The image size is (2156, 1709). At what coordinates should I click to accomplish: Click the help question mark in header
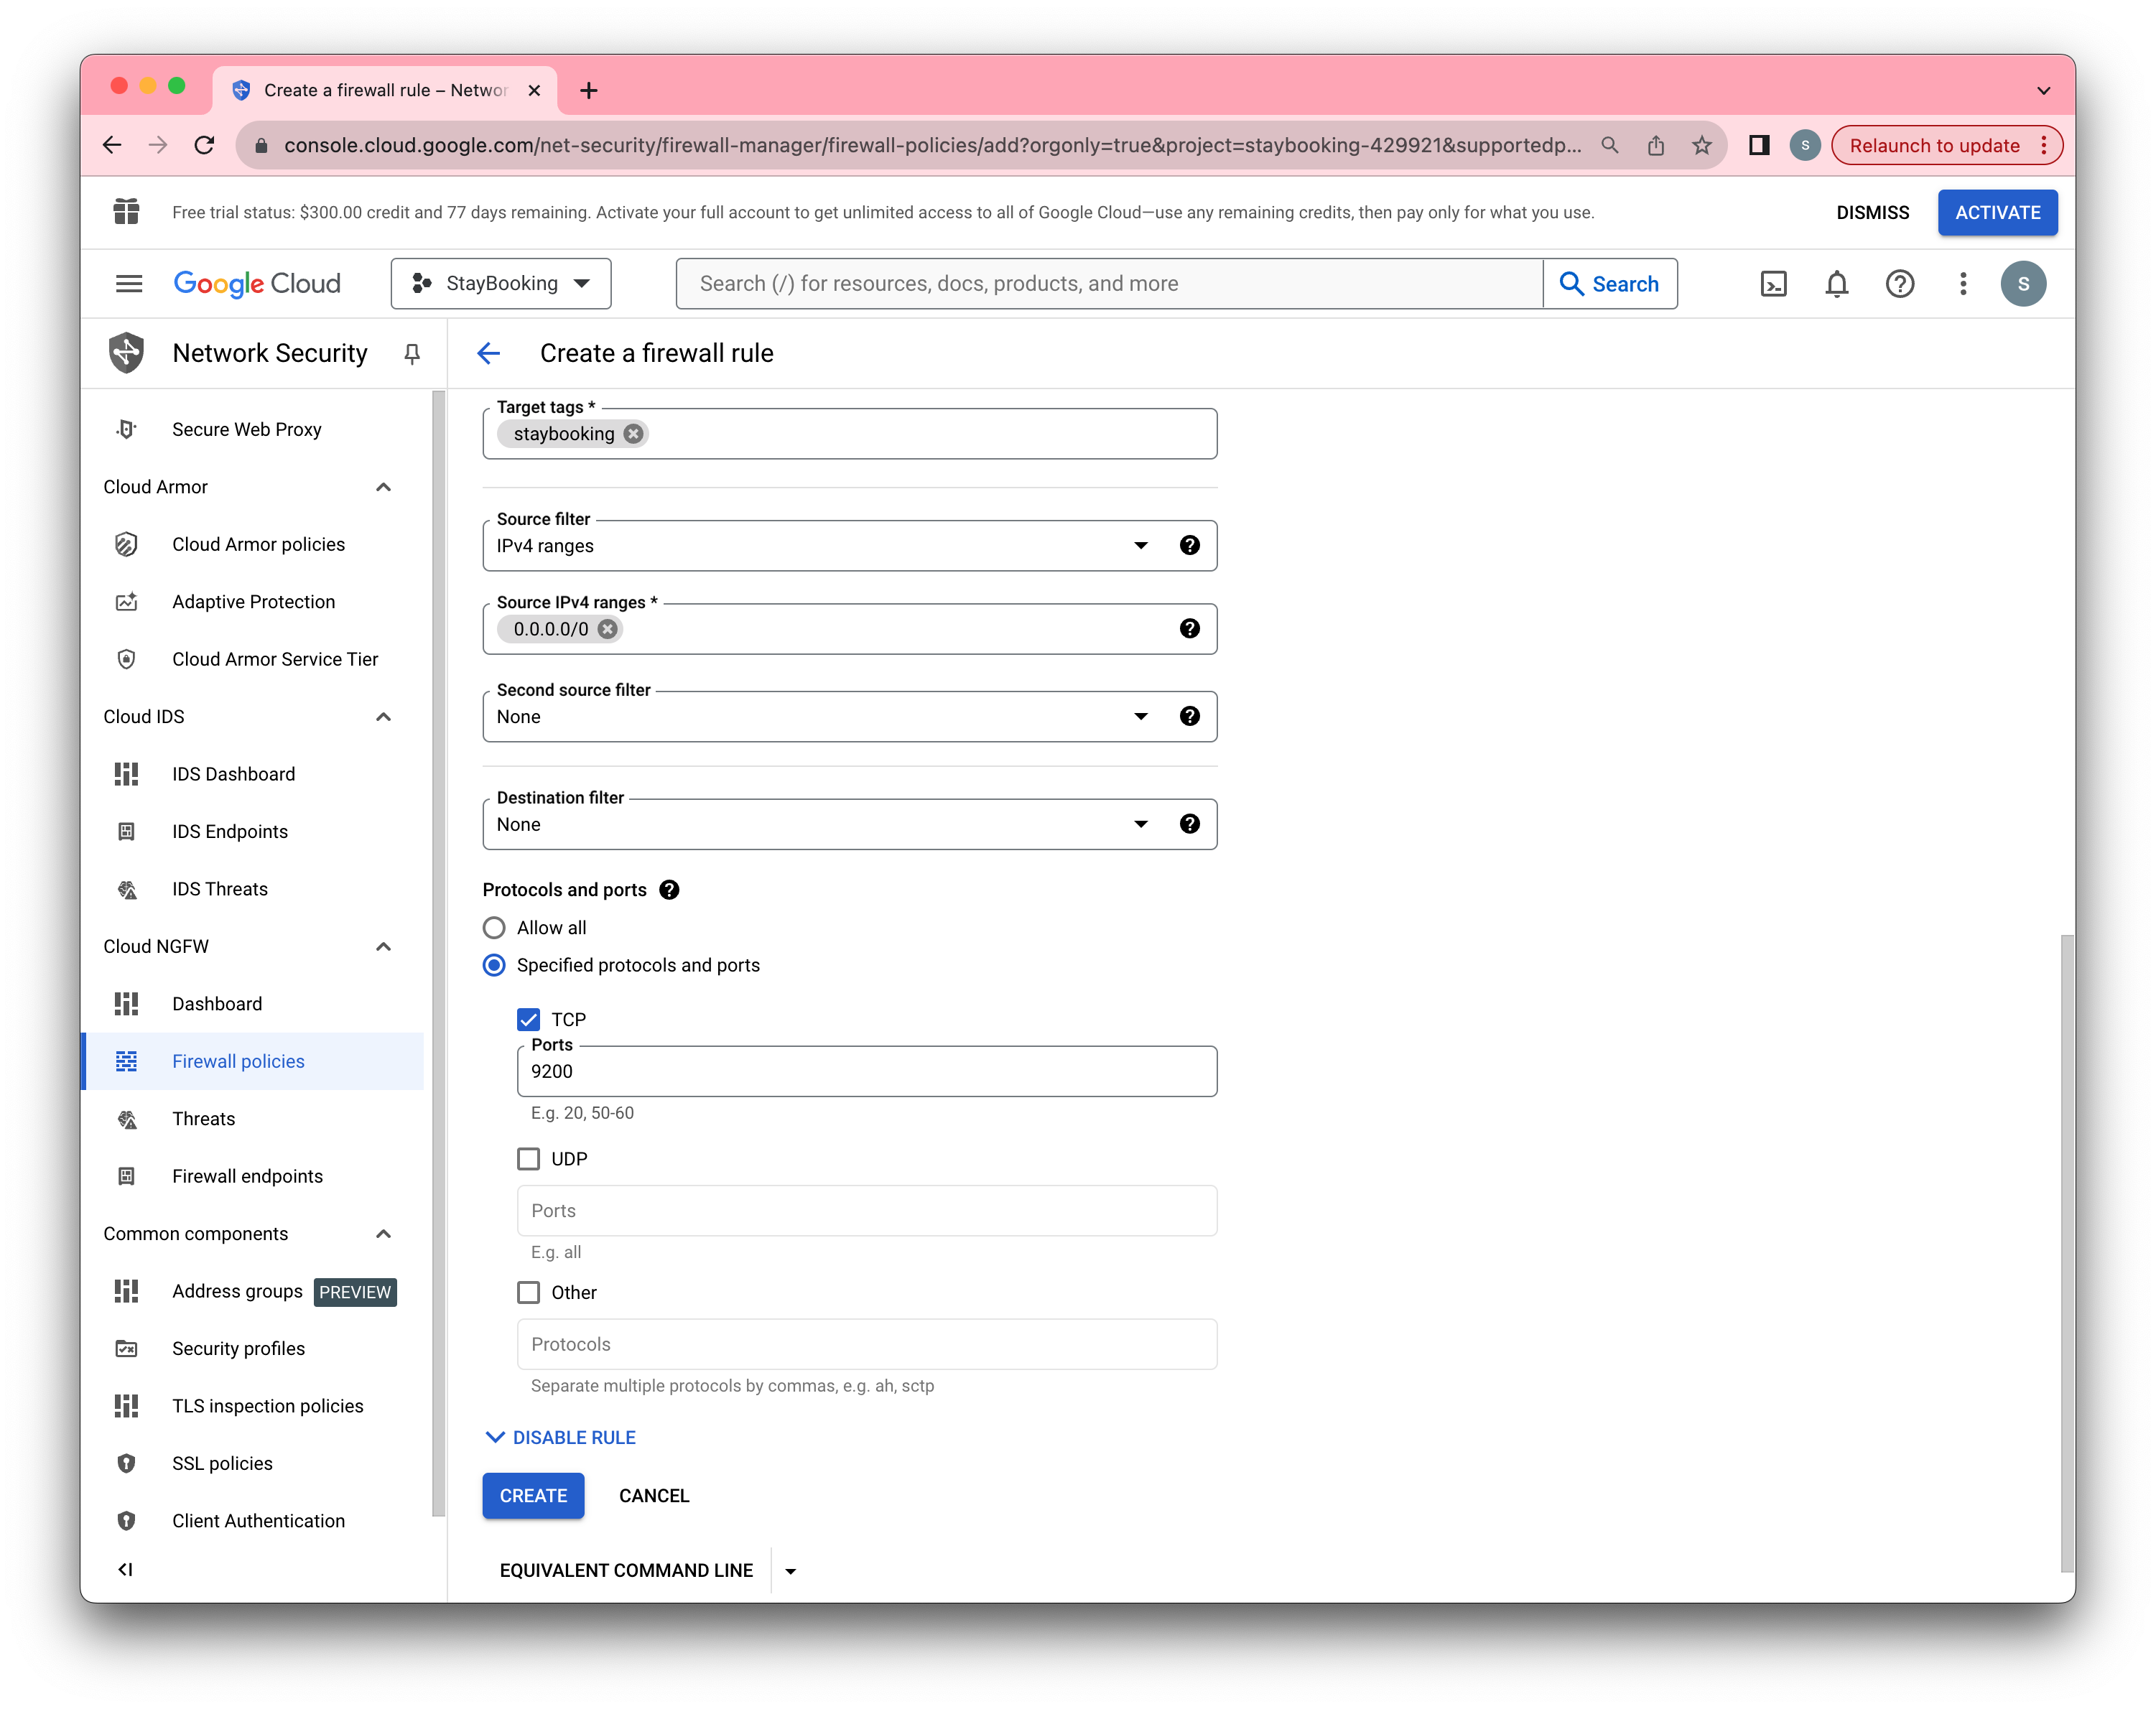(x=1899, y=284)
